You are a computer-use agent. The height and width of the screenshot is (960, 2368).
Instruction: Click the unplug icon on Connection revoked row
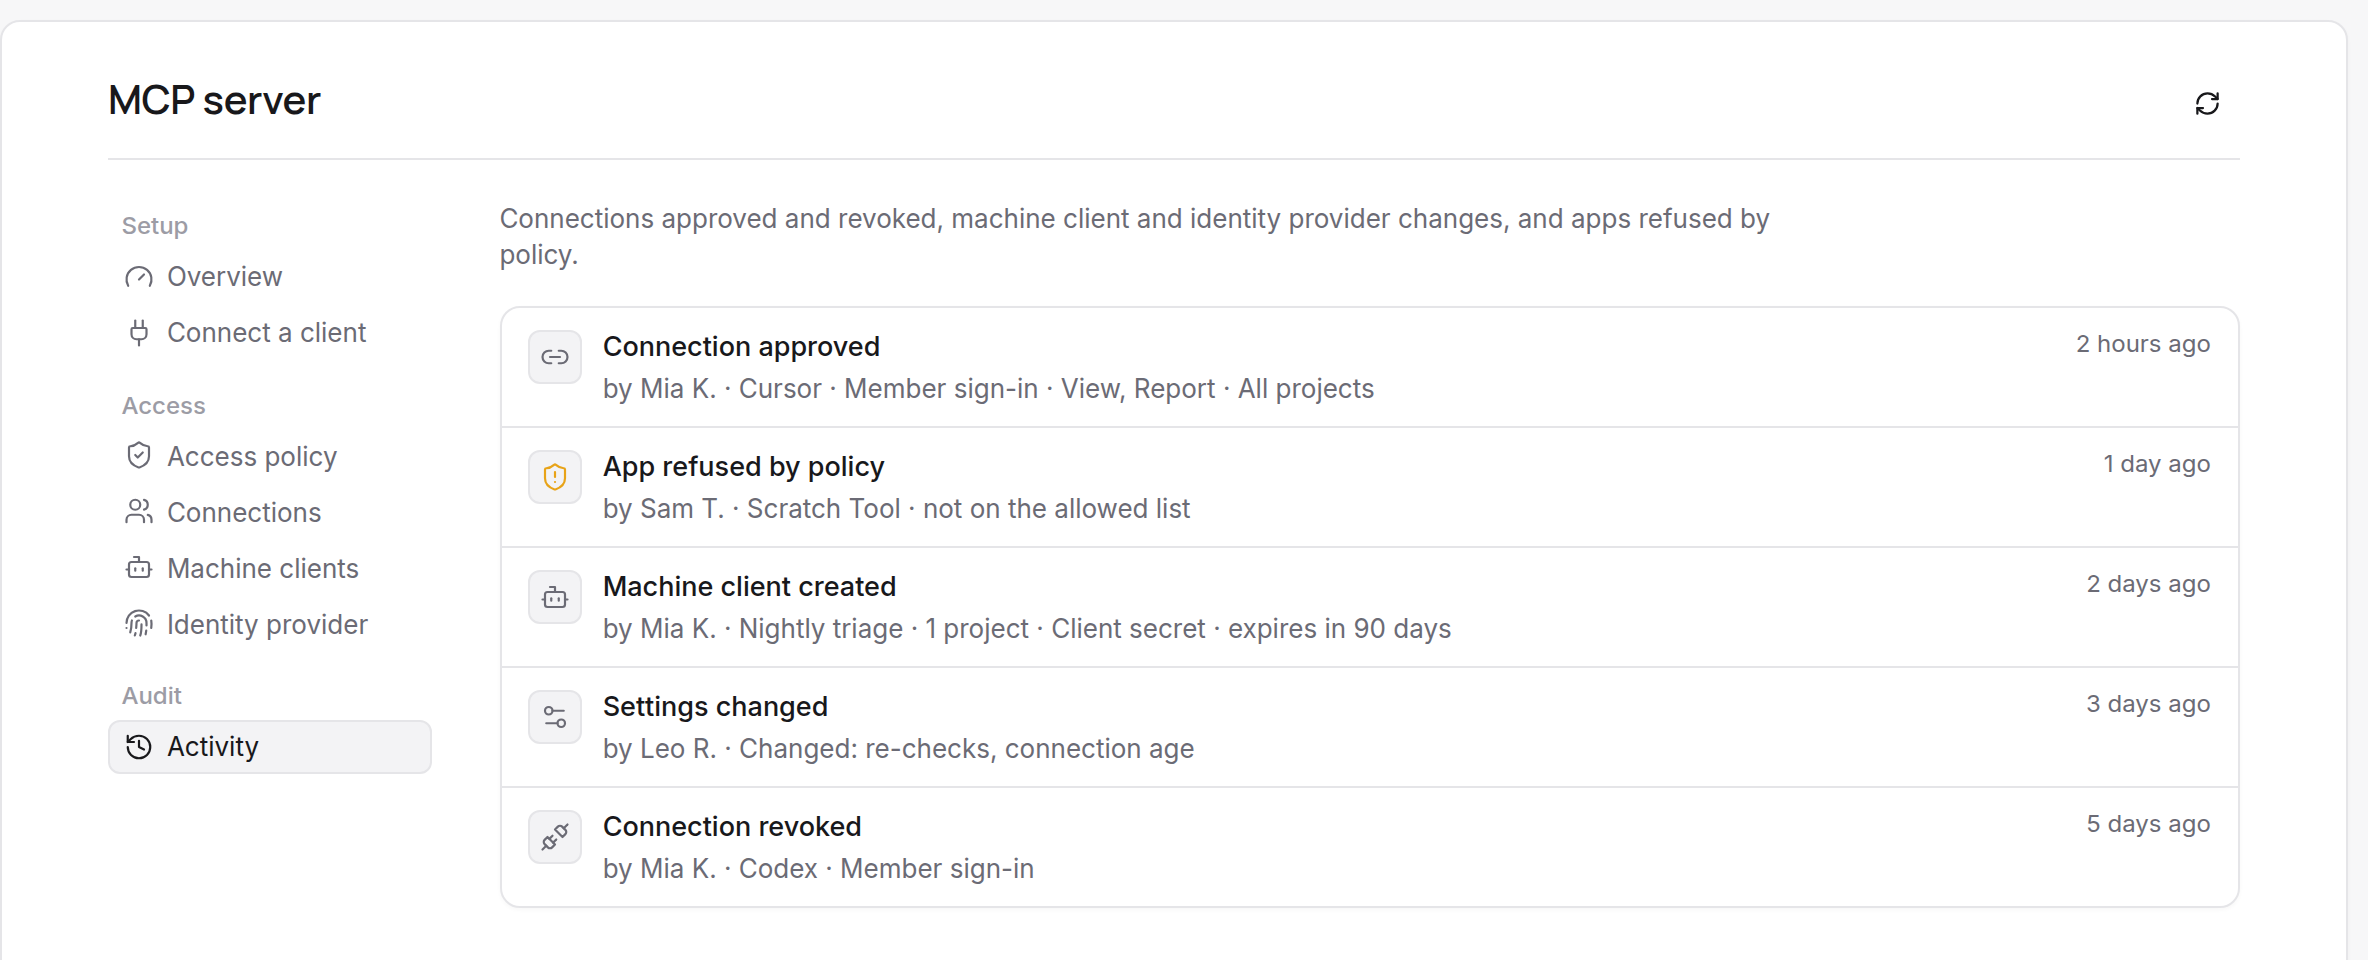pos(555,837)
